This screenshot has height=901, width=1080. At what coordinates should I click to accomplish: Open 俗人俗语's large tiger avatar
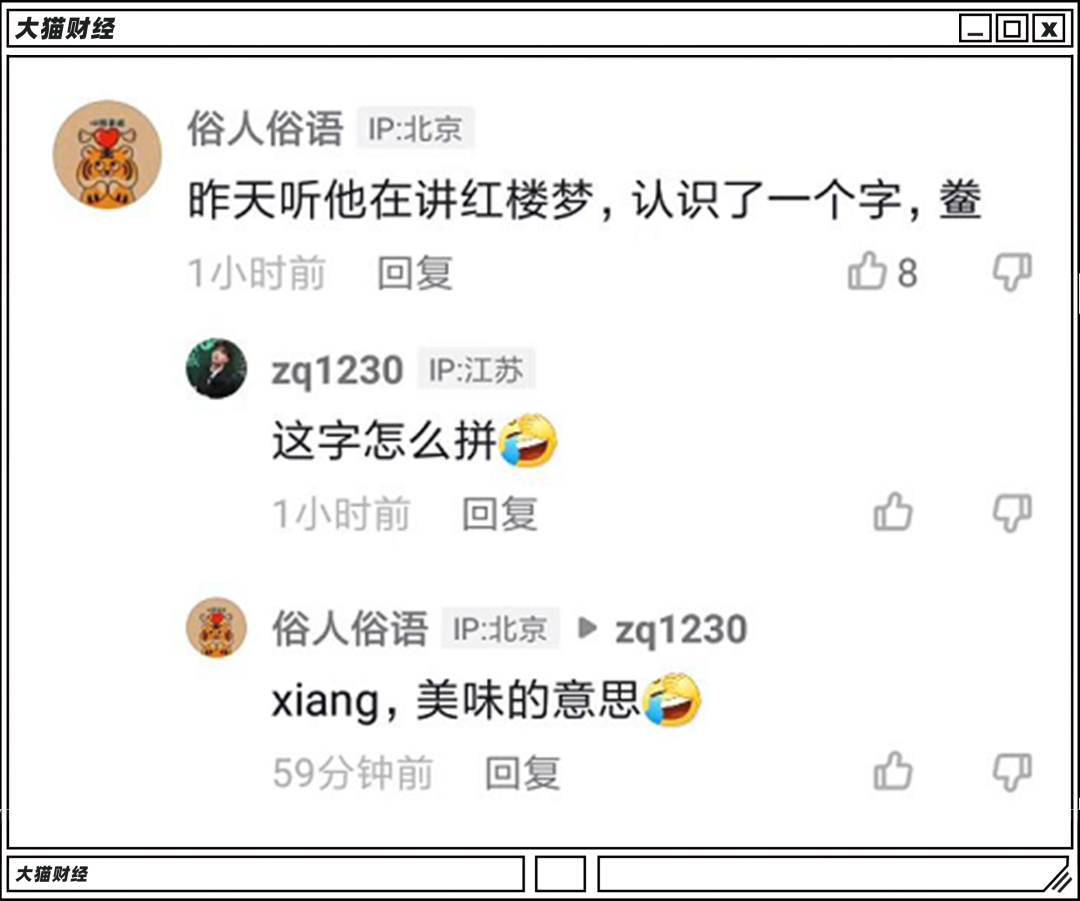(x=107, y=154)
